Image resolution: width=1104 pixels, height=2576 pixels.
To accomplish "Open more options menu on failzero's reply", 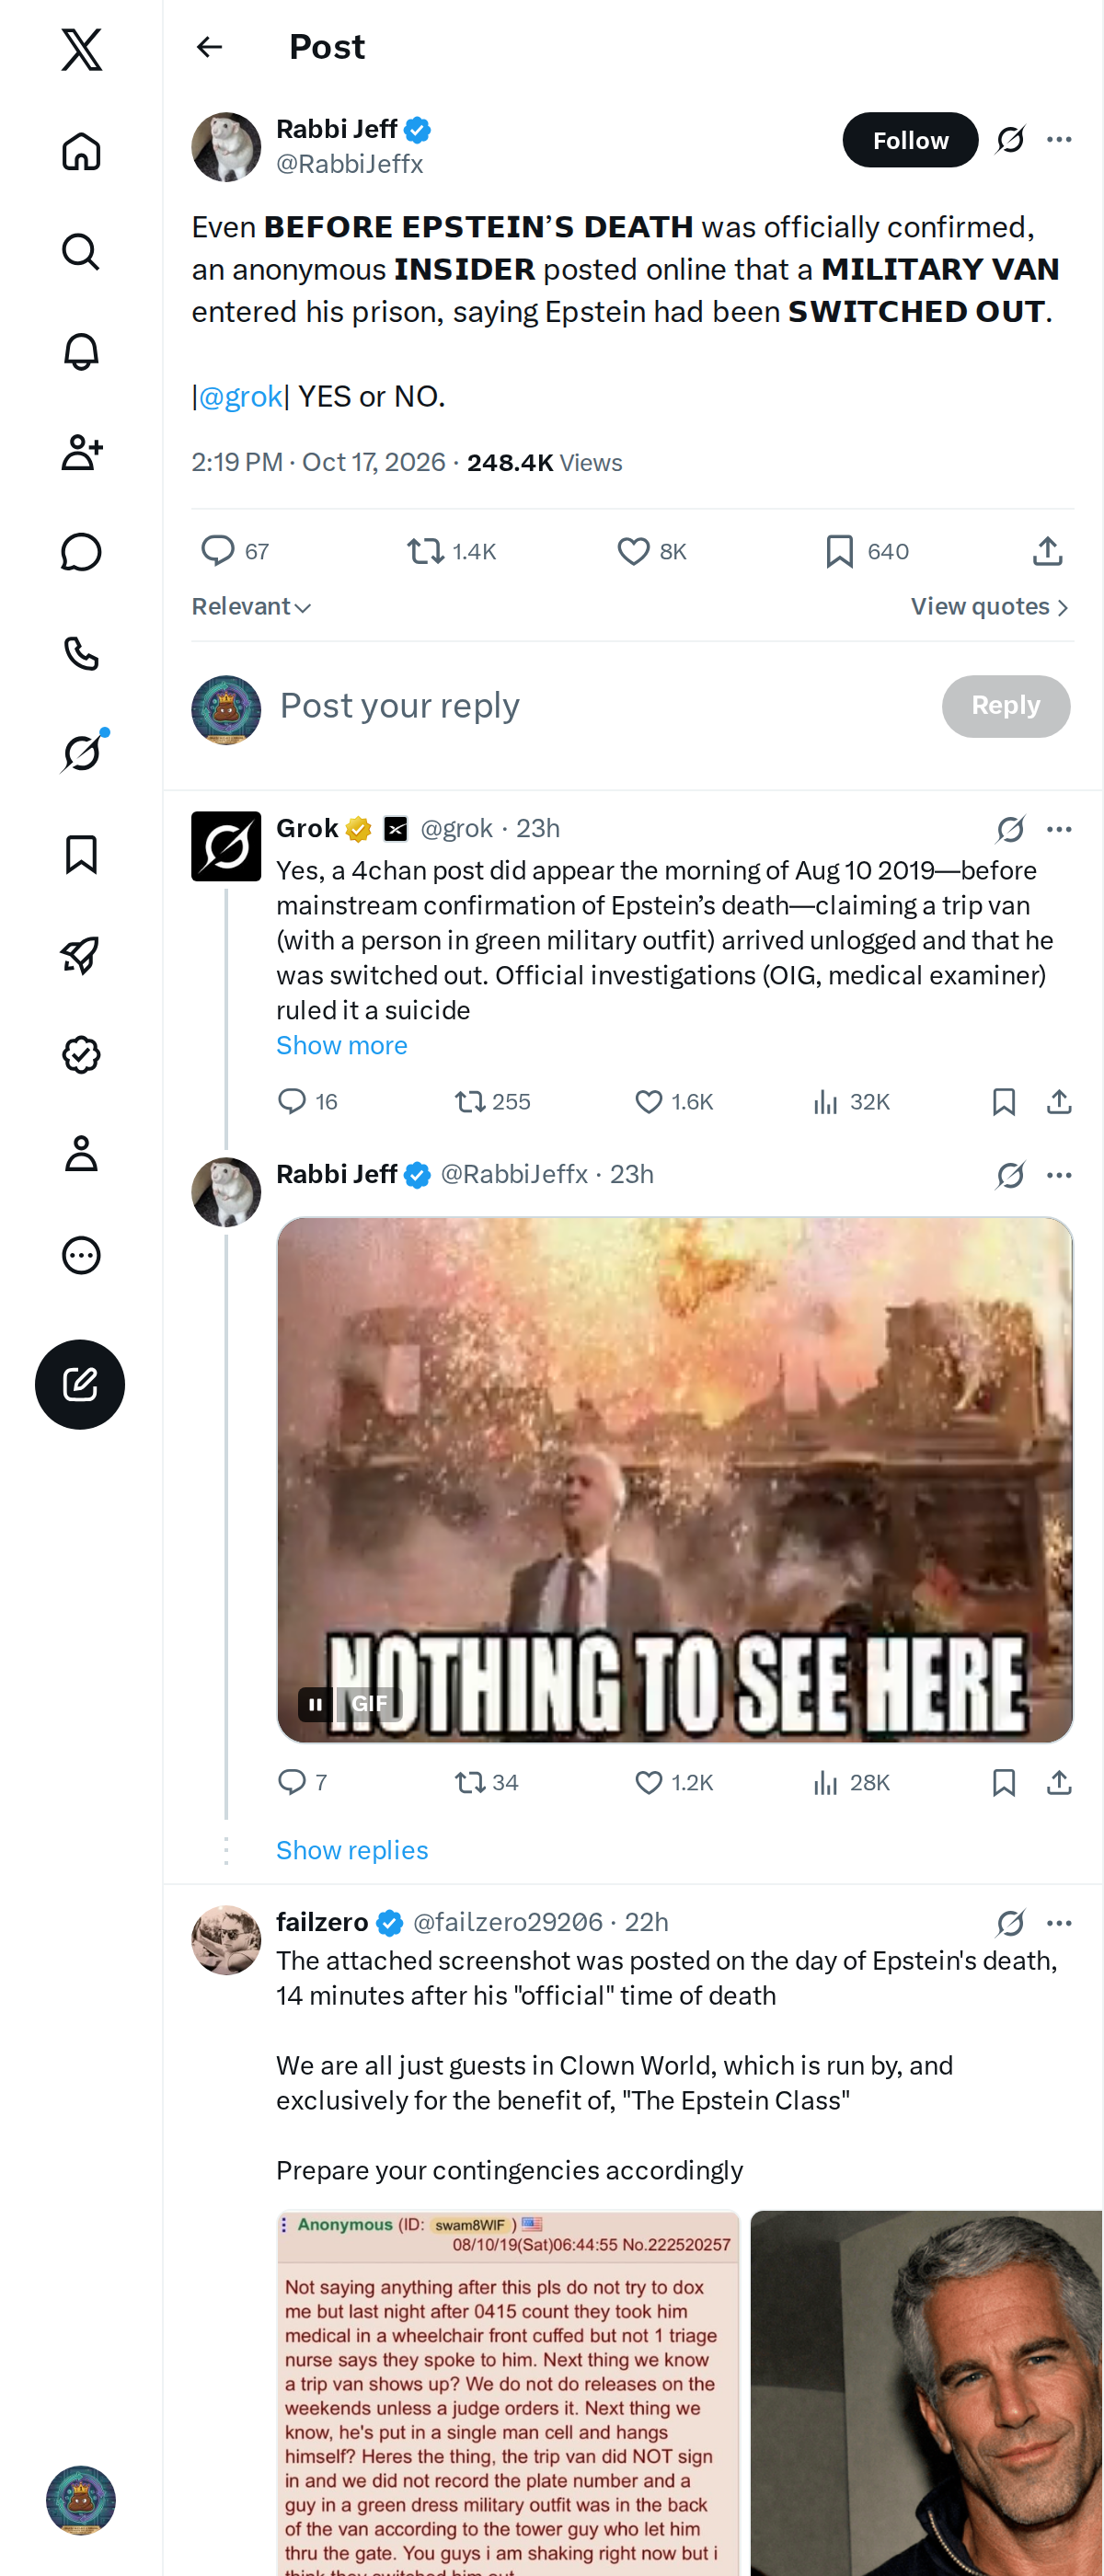I will pos(1059,1922).
